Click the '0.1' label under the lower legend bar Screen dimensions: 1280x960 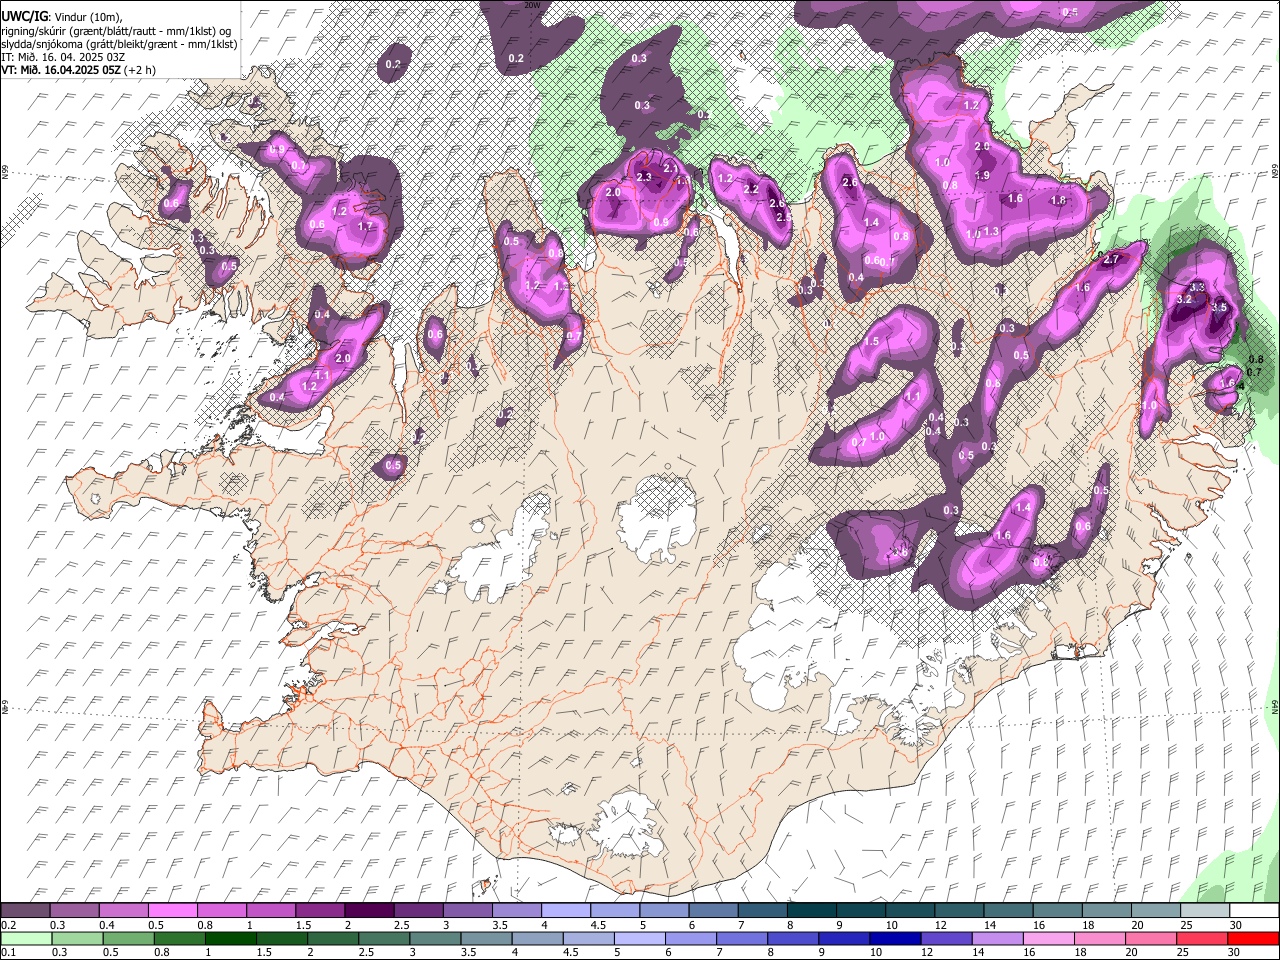(8, 953)
